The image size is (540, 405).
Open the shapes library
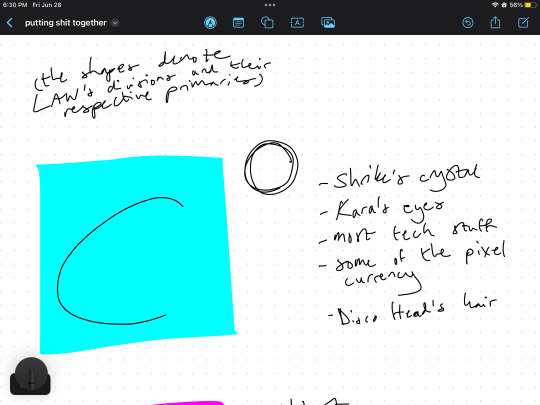pyautogui.click(x=267, y=23)
